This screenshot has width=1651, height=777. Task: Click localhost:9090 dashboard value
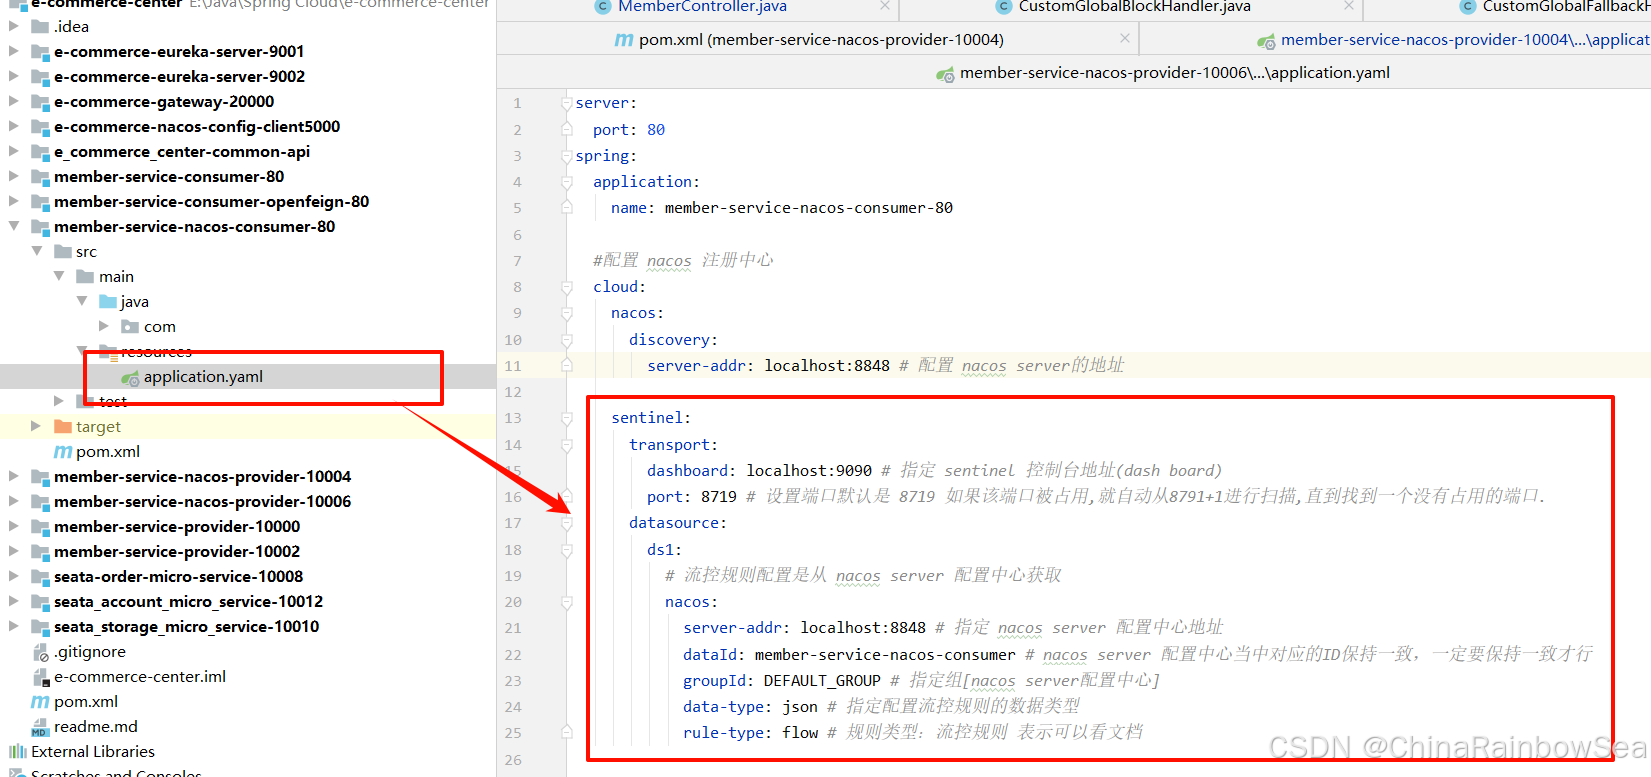tap(809, 471)
